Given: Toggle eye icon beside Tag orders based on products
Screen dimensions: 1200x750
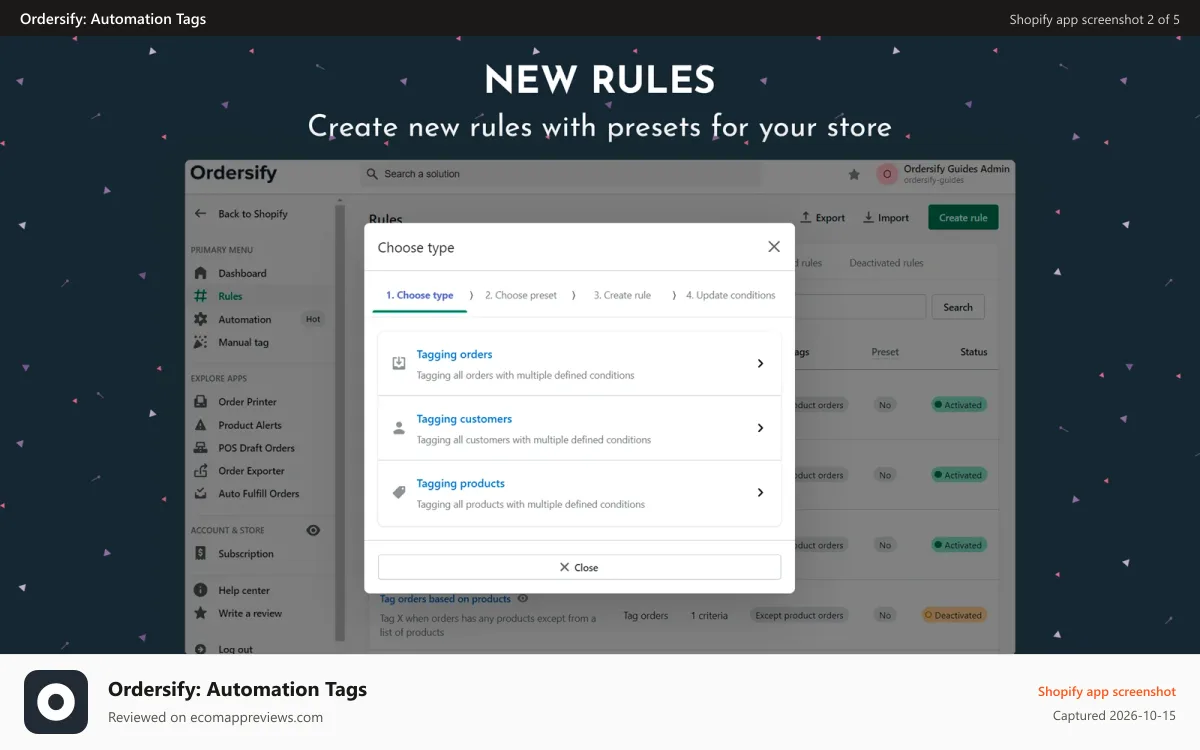Looking at the screenshot, I should click(x=523, y=599).
